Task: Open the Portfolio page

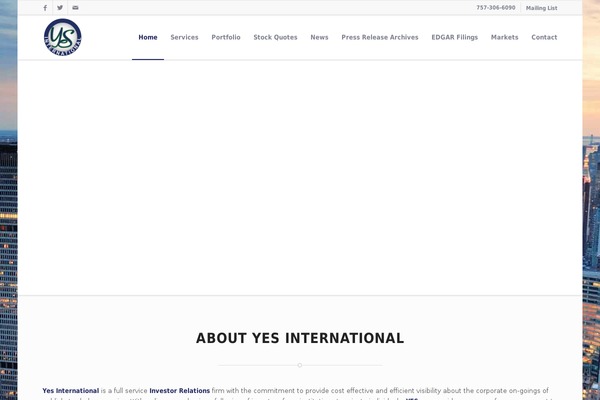Action: tap(226, 37)
